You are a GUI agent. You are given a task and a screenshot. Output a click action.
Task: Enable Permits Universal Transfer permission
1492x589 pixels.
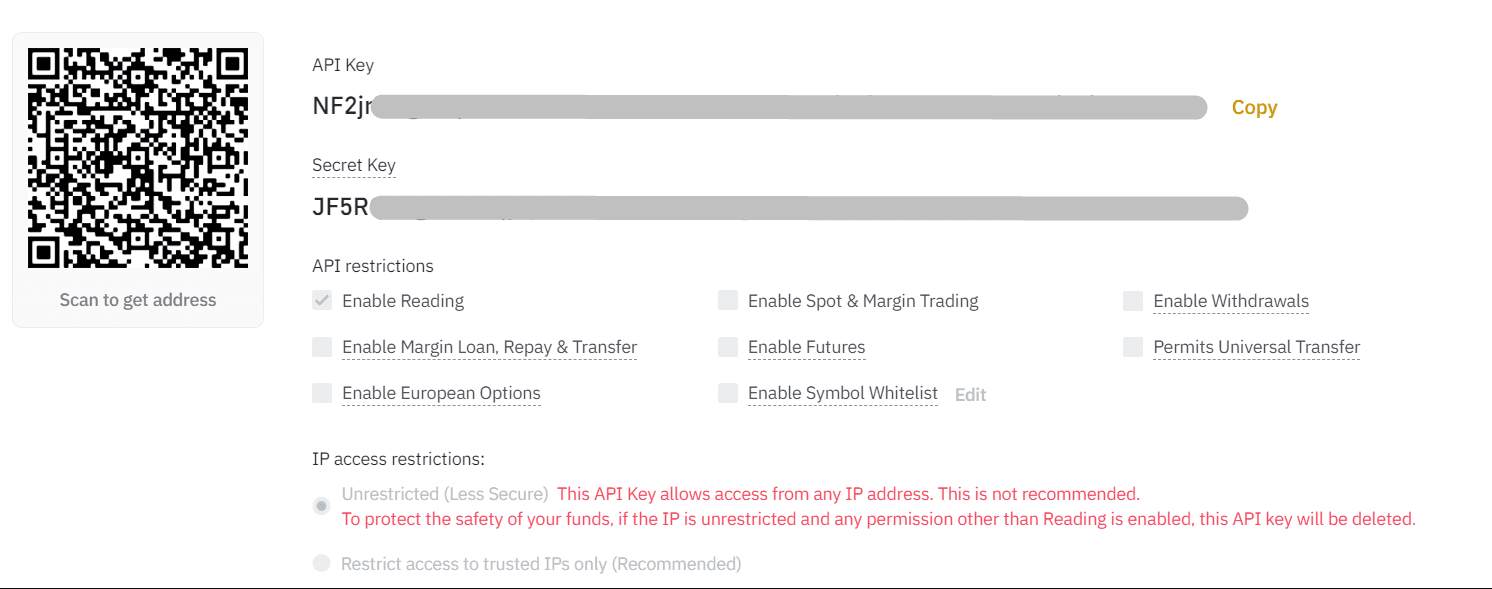[1133, 347]
